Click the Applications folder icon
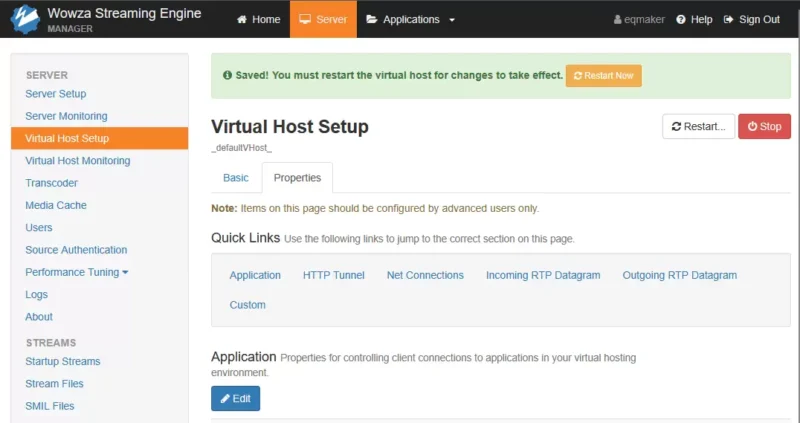 [x=372, y=19]
